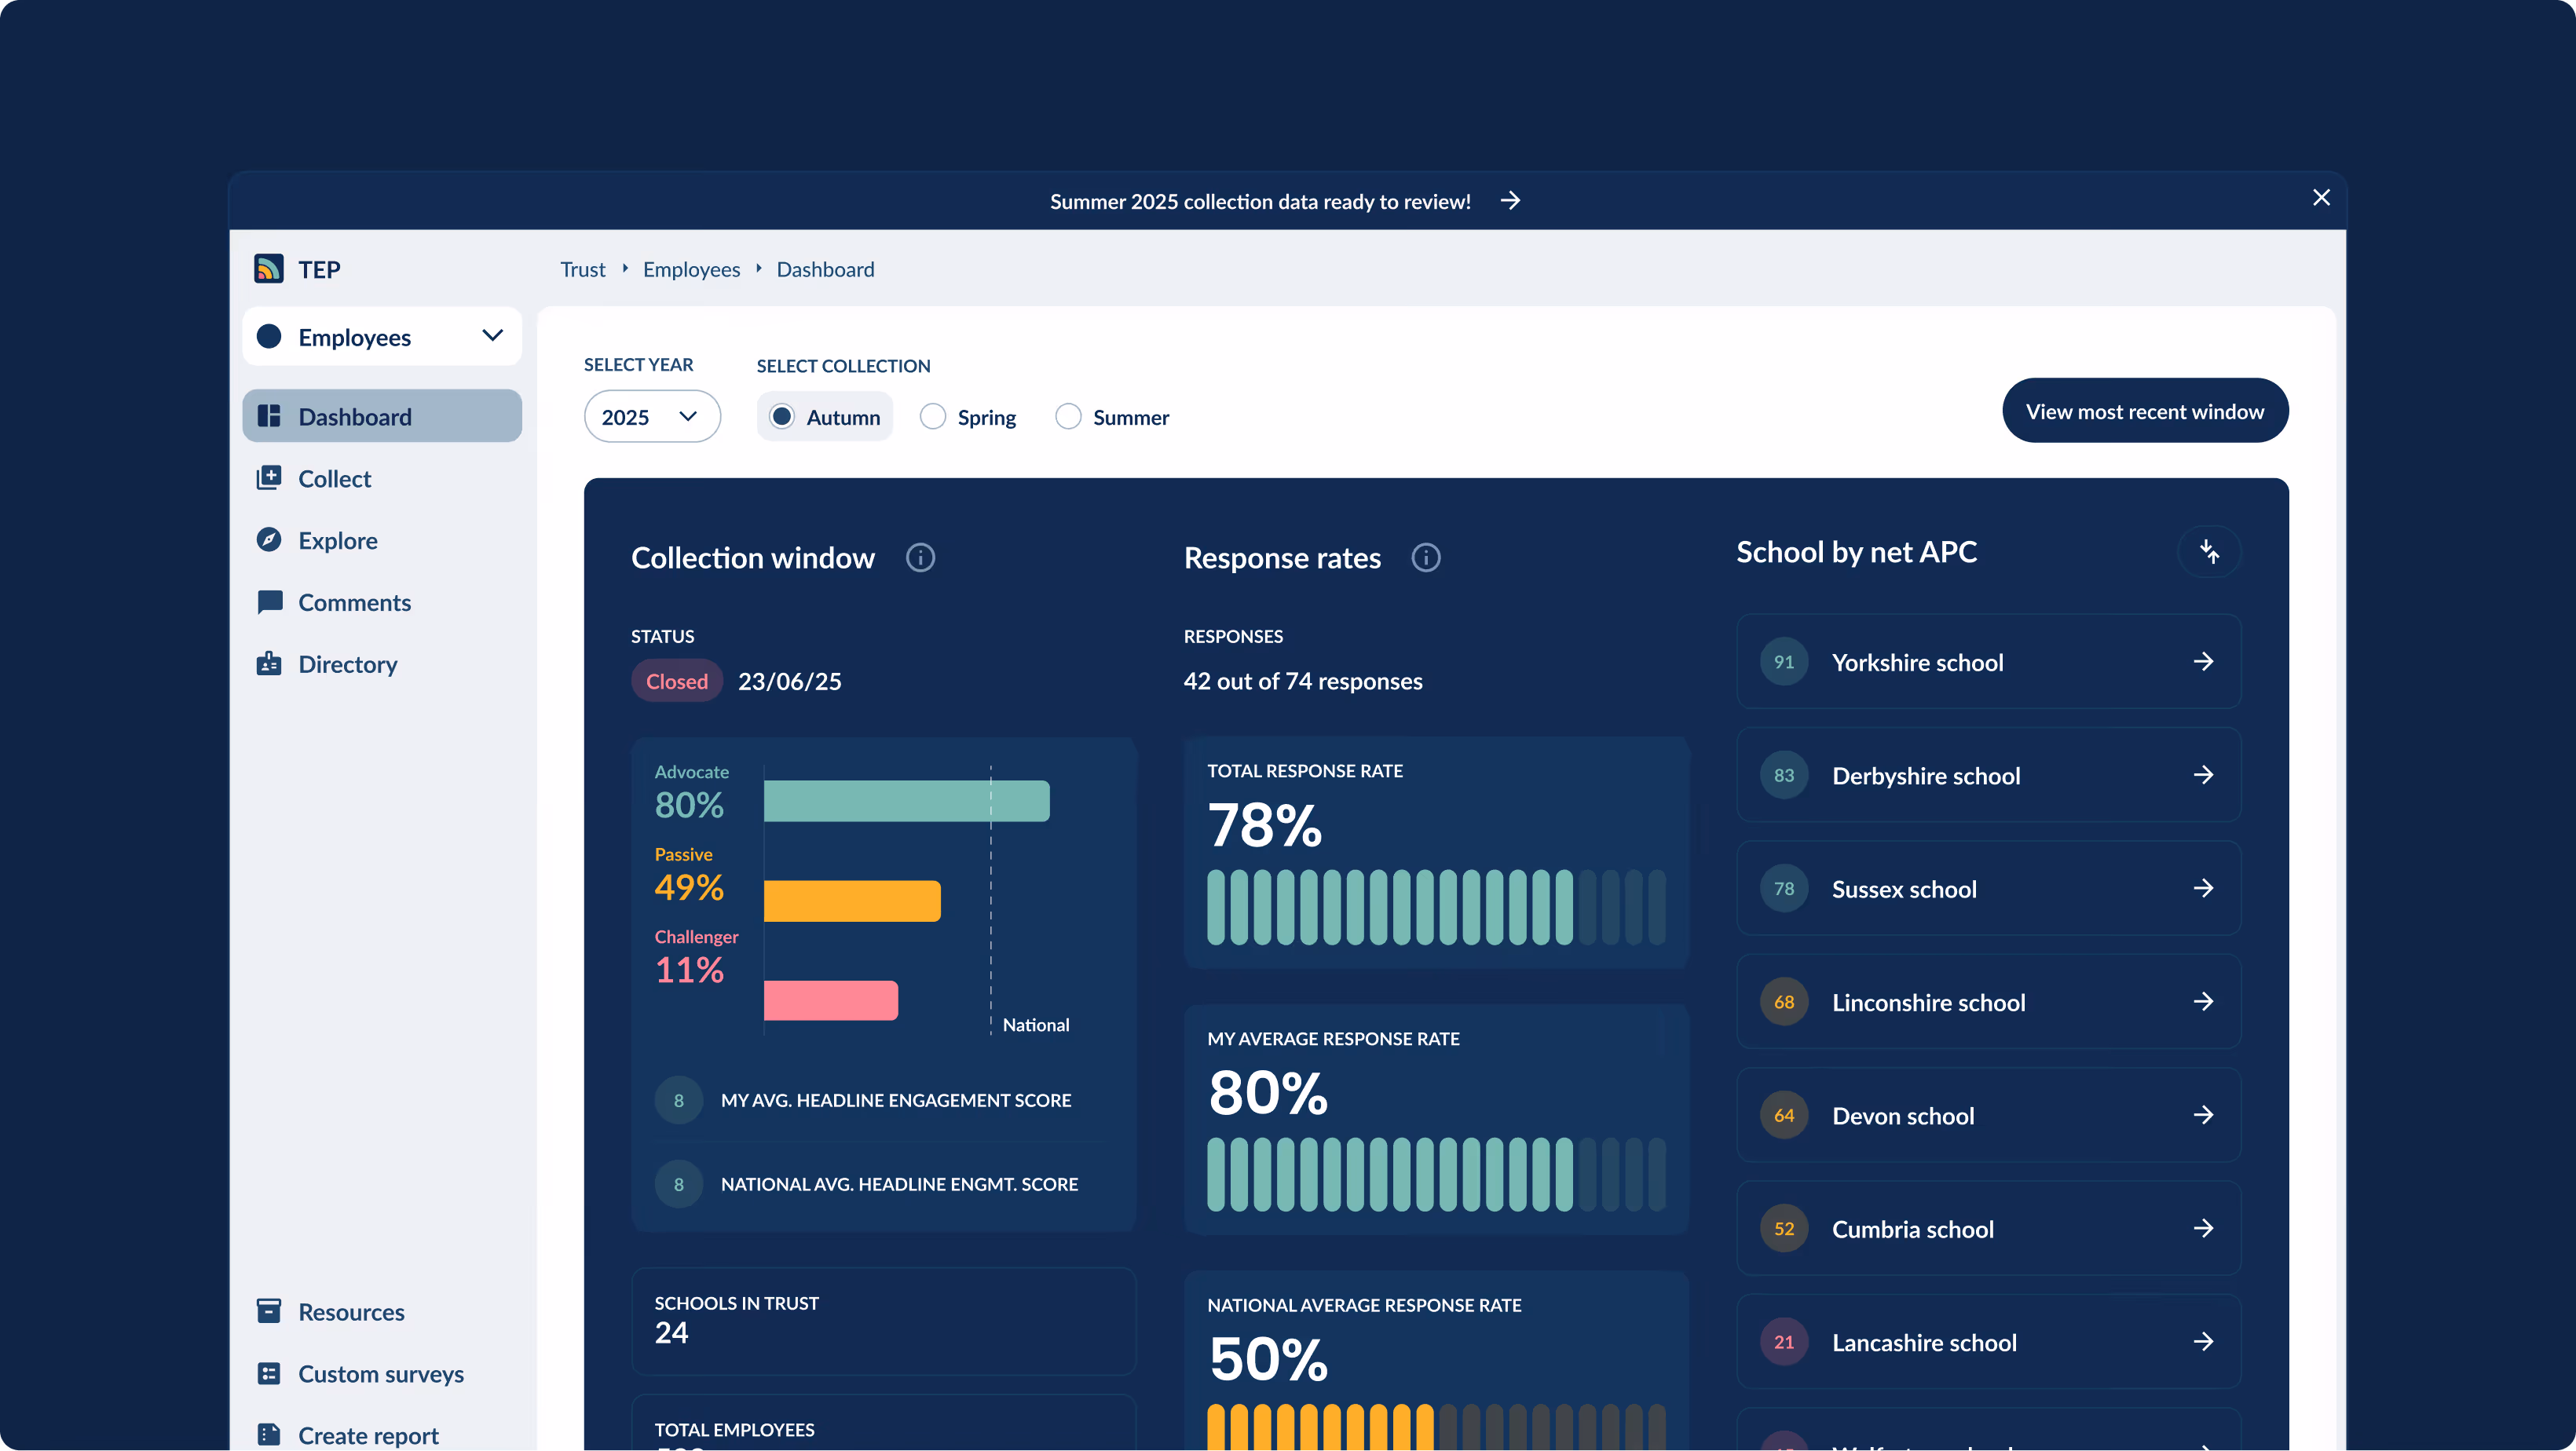Image resolution: width=2576 pixels, height=1451 pixels.
Task: Expand the Employees selector dropdown
Action: (x=491, y=336)
